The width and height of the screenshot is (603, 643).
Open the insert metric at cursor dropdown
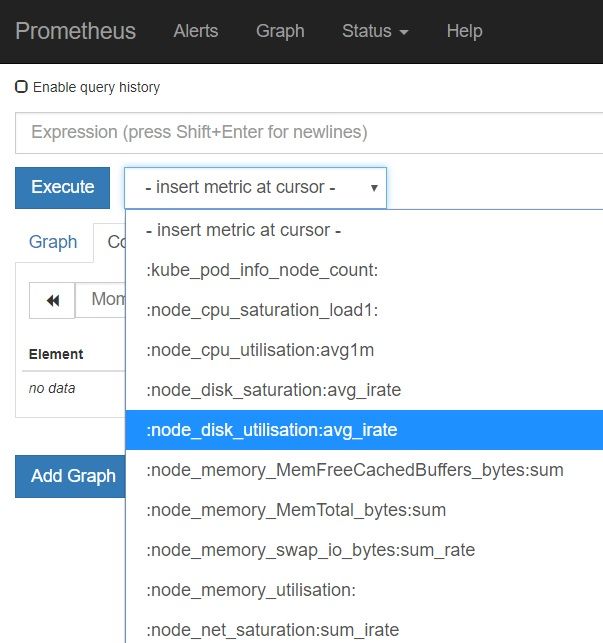(256, 188)
